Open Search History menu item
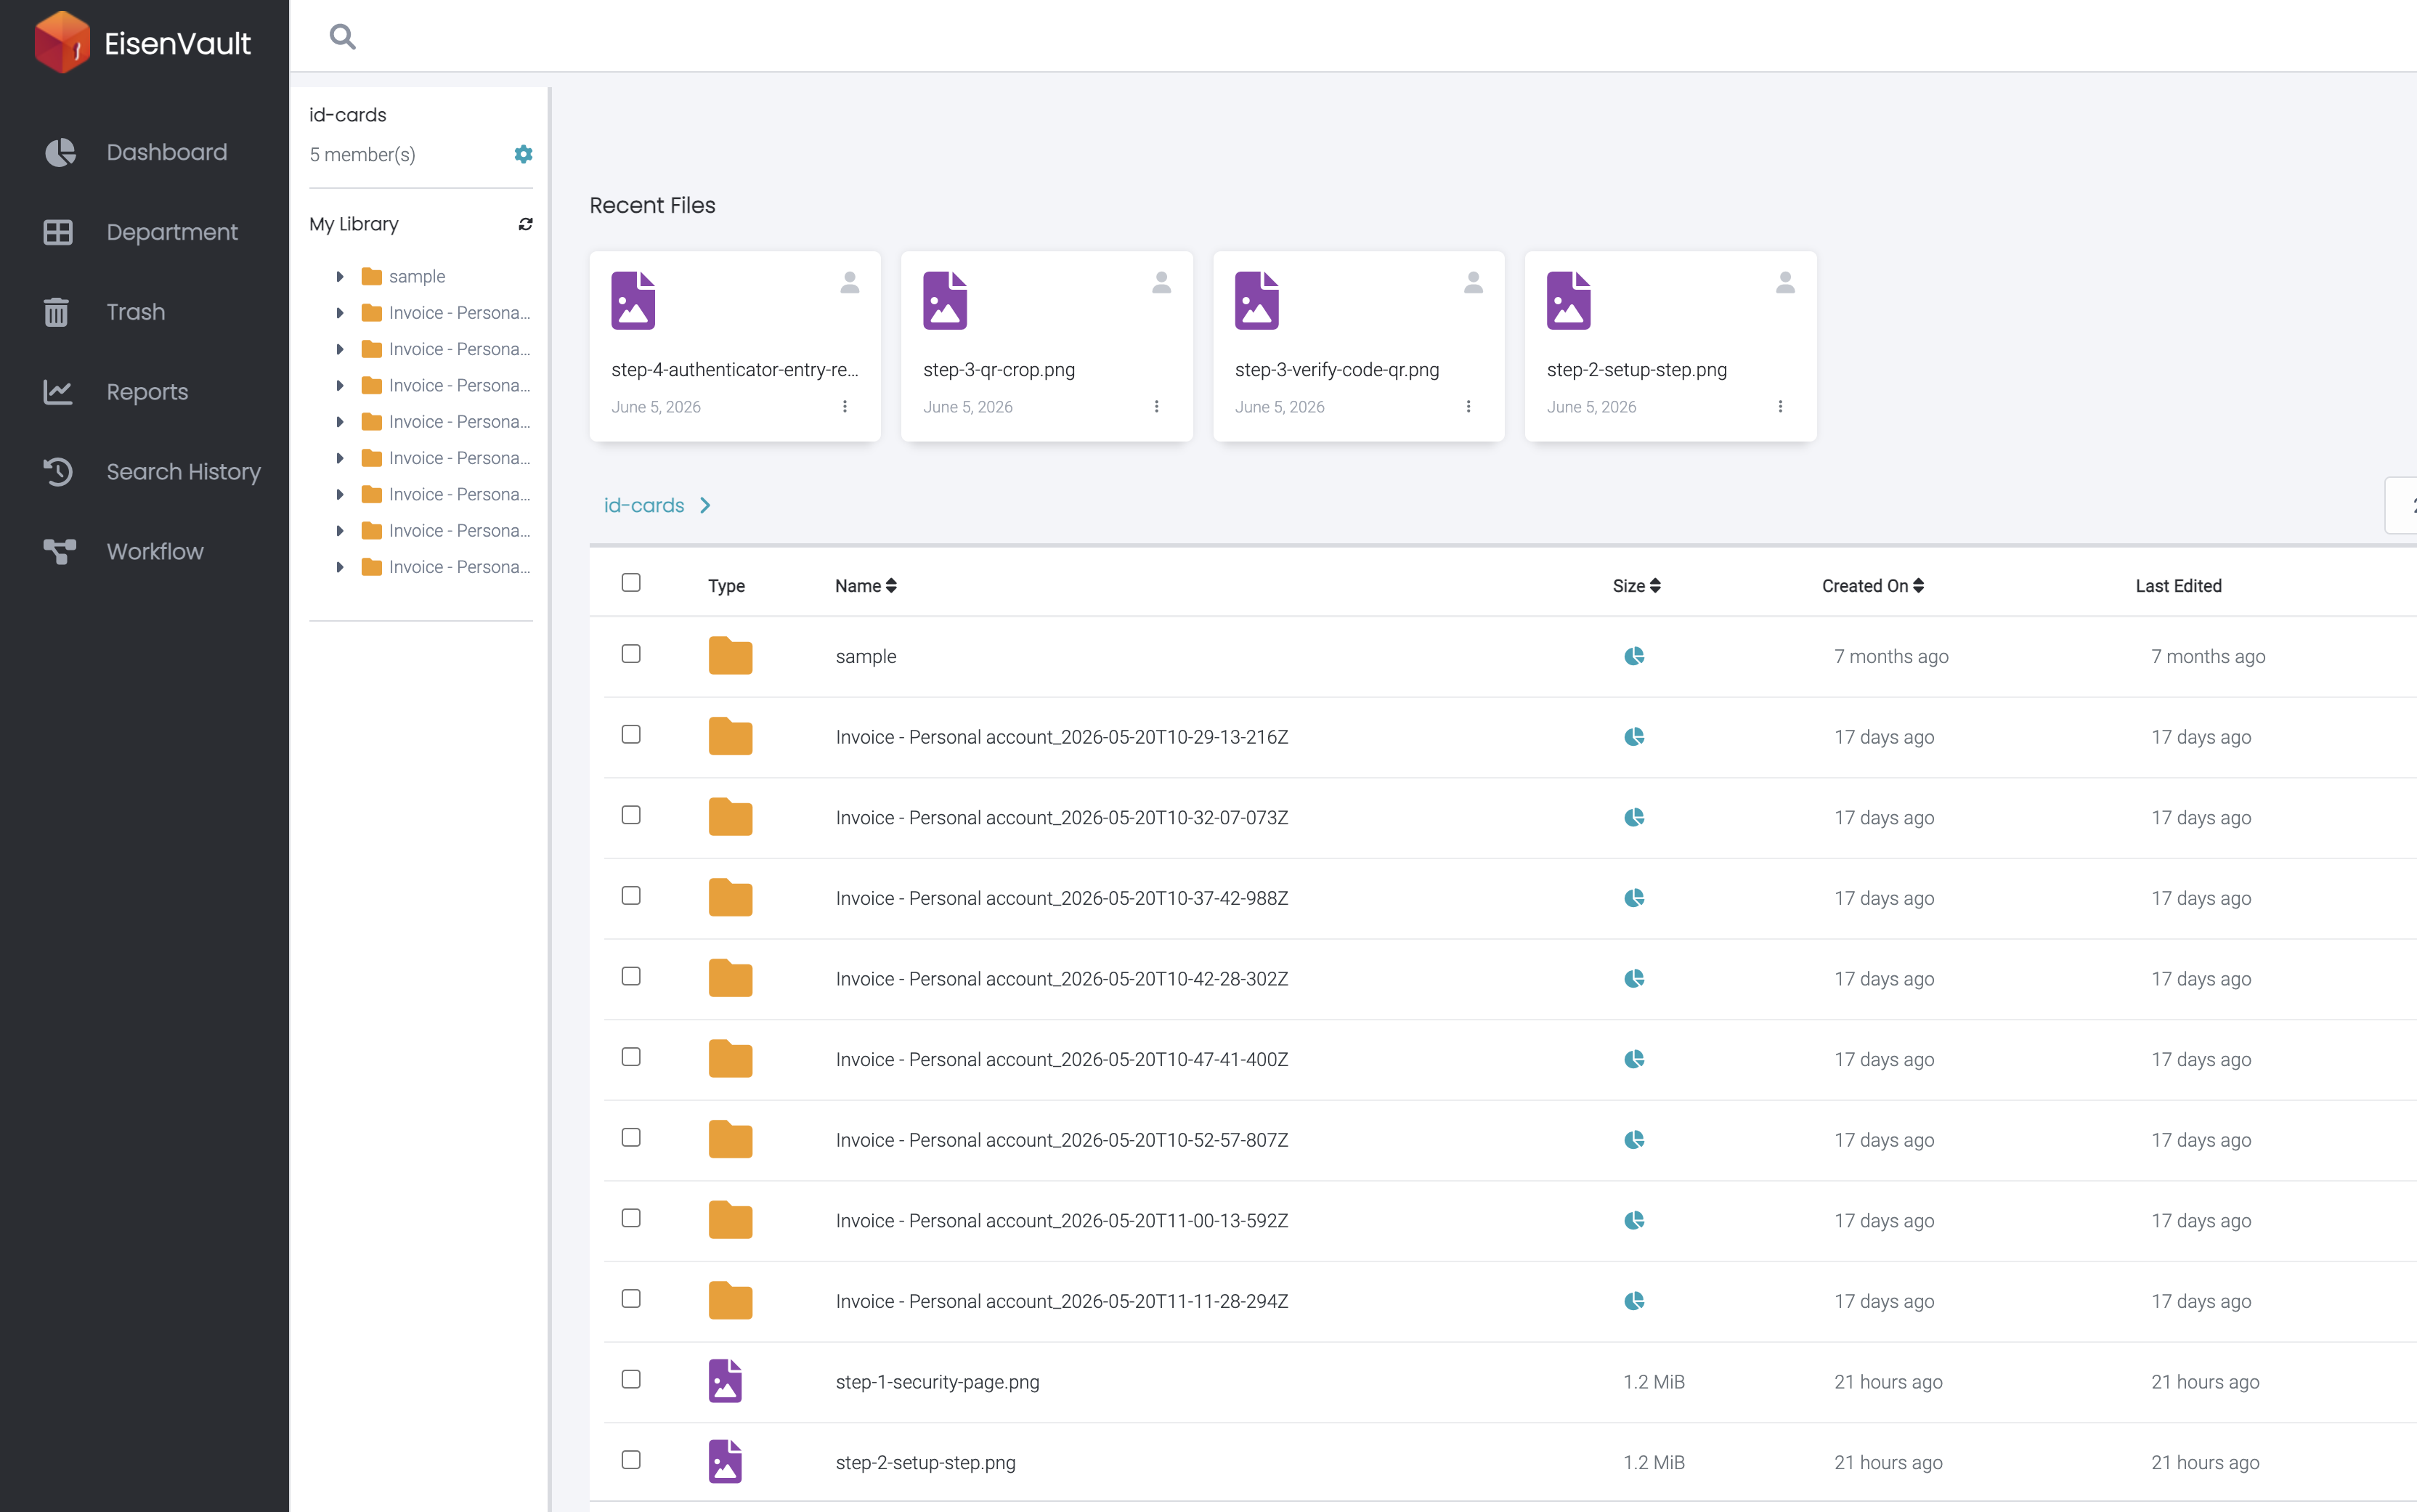The width and height of the screenshot is (2417, 1512). [x=184, y=472]
